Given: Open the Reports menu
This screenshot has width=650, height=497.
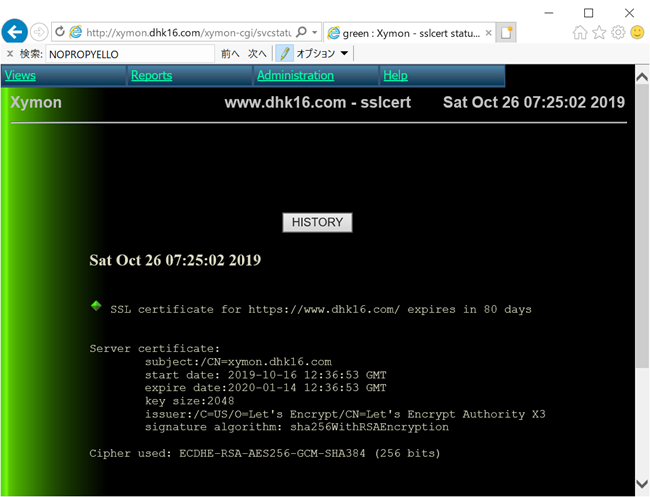Looking at the screenshot, I should click(x=151, y=75).
